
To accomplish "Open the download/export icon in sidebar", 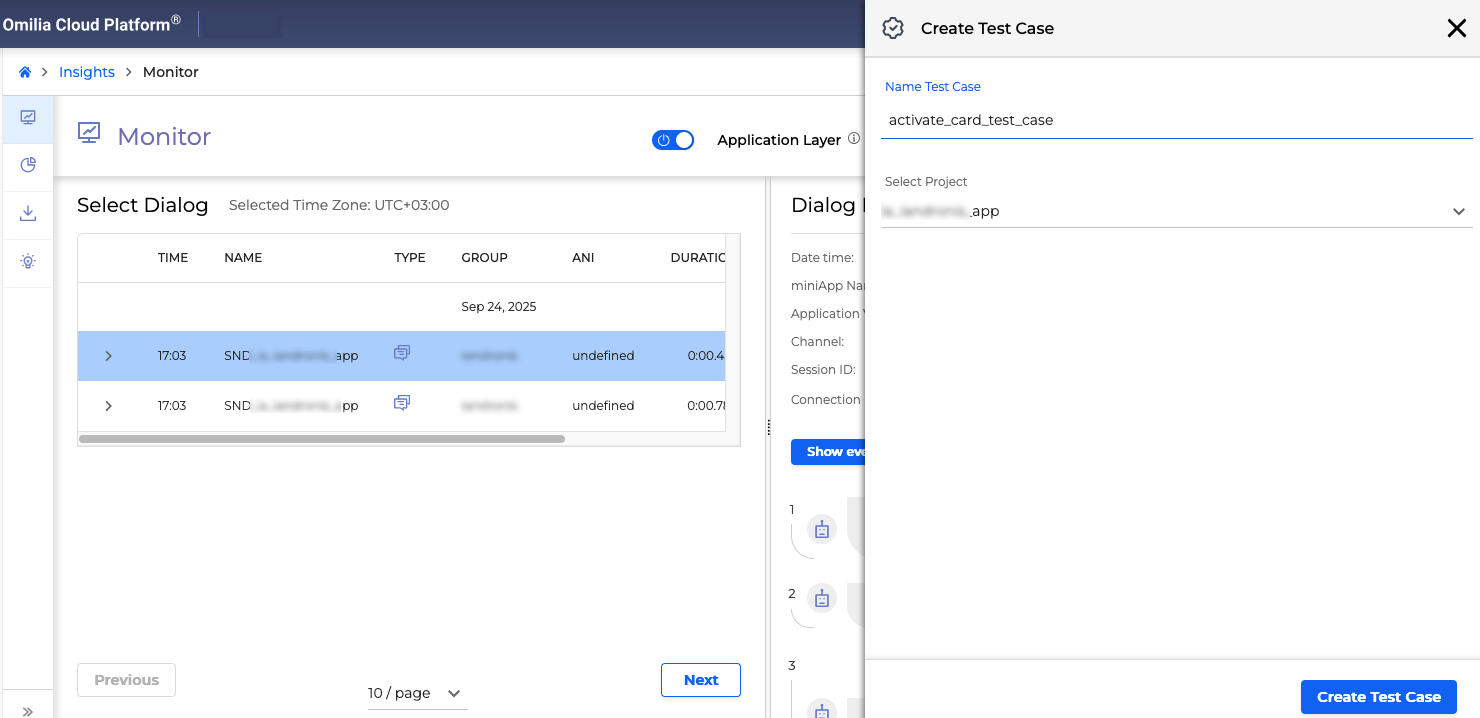I will coord(27,213).
